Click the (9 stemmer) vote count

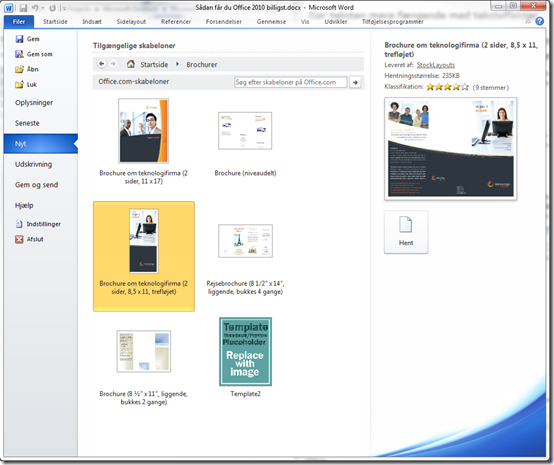tap(490, 87)
